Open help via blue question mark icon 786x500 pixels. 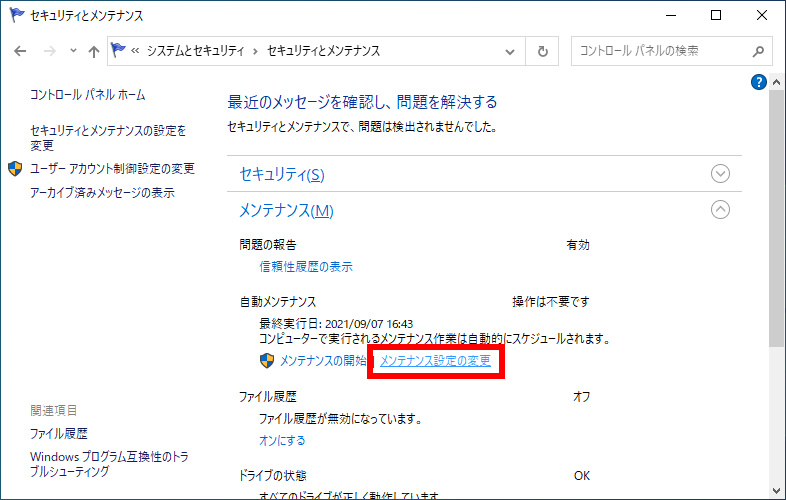(x=758, y=82)
